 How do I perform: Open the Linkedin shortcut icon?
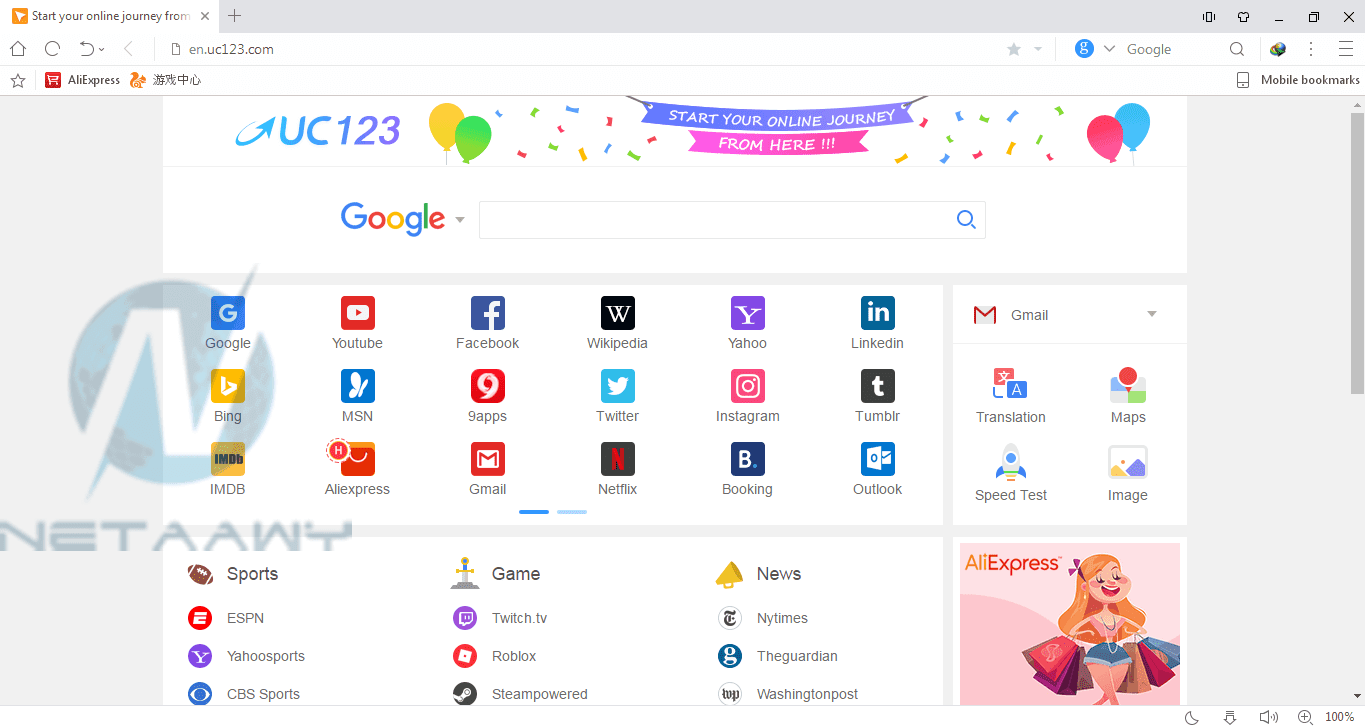(x=878, y=313)
